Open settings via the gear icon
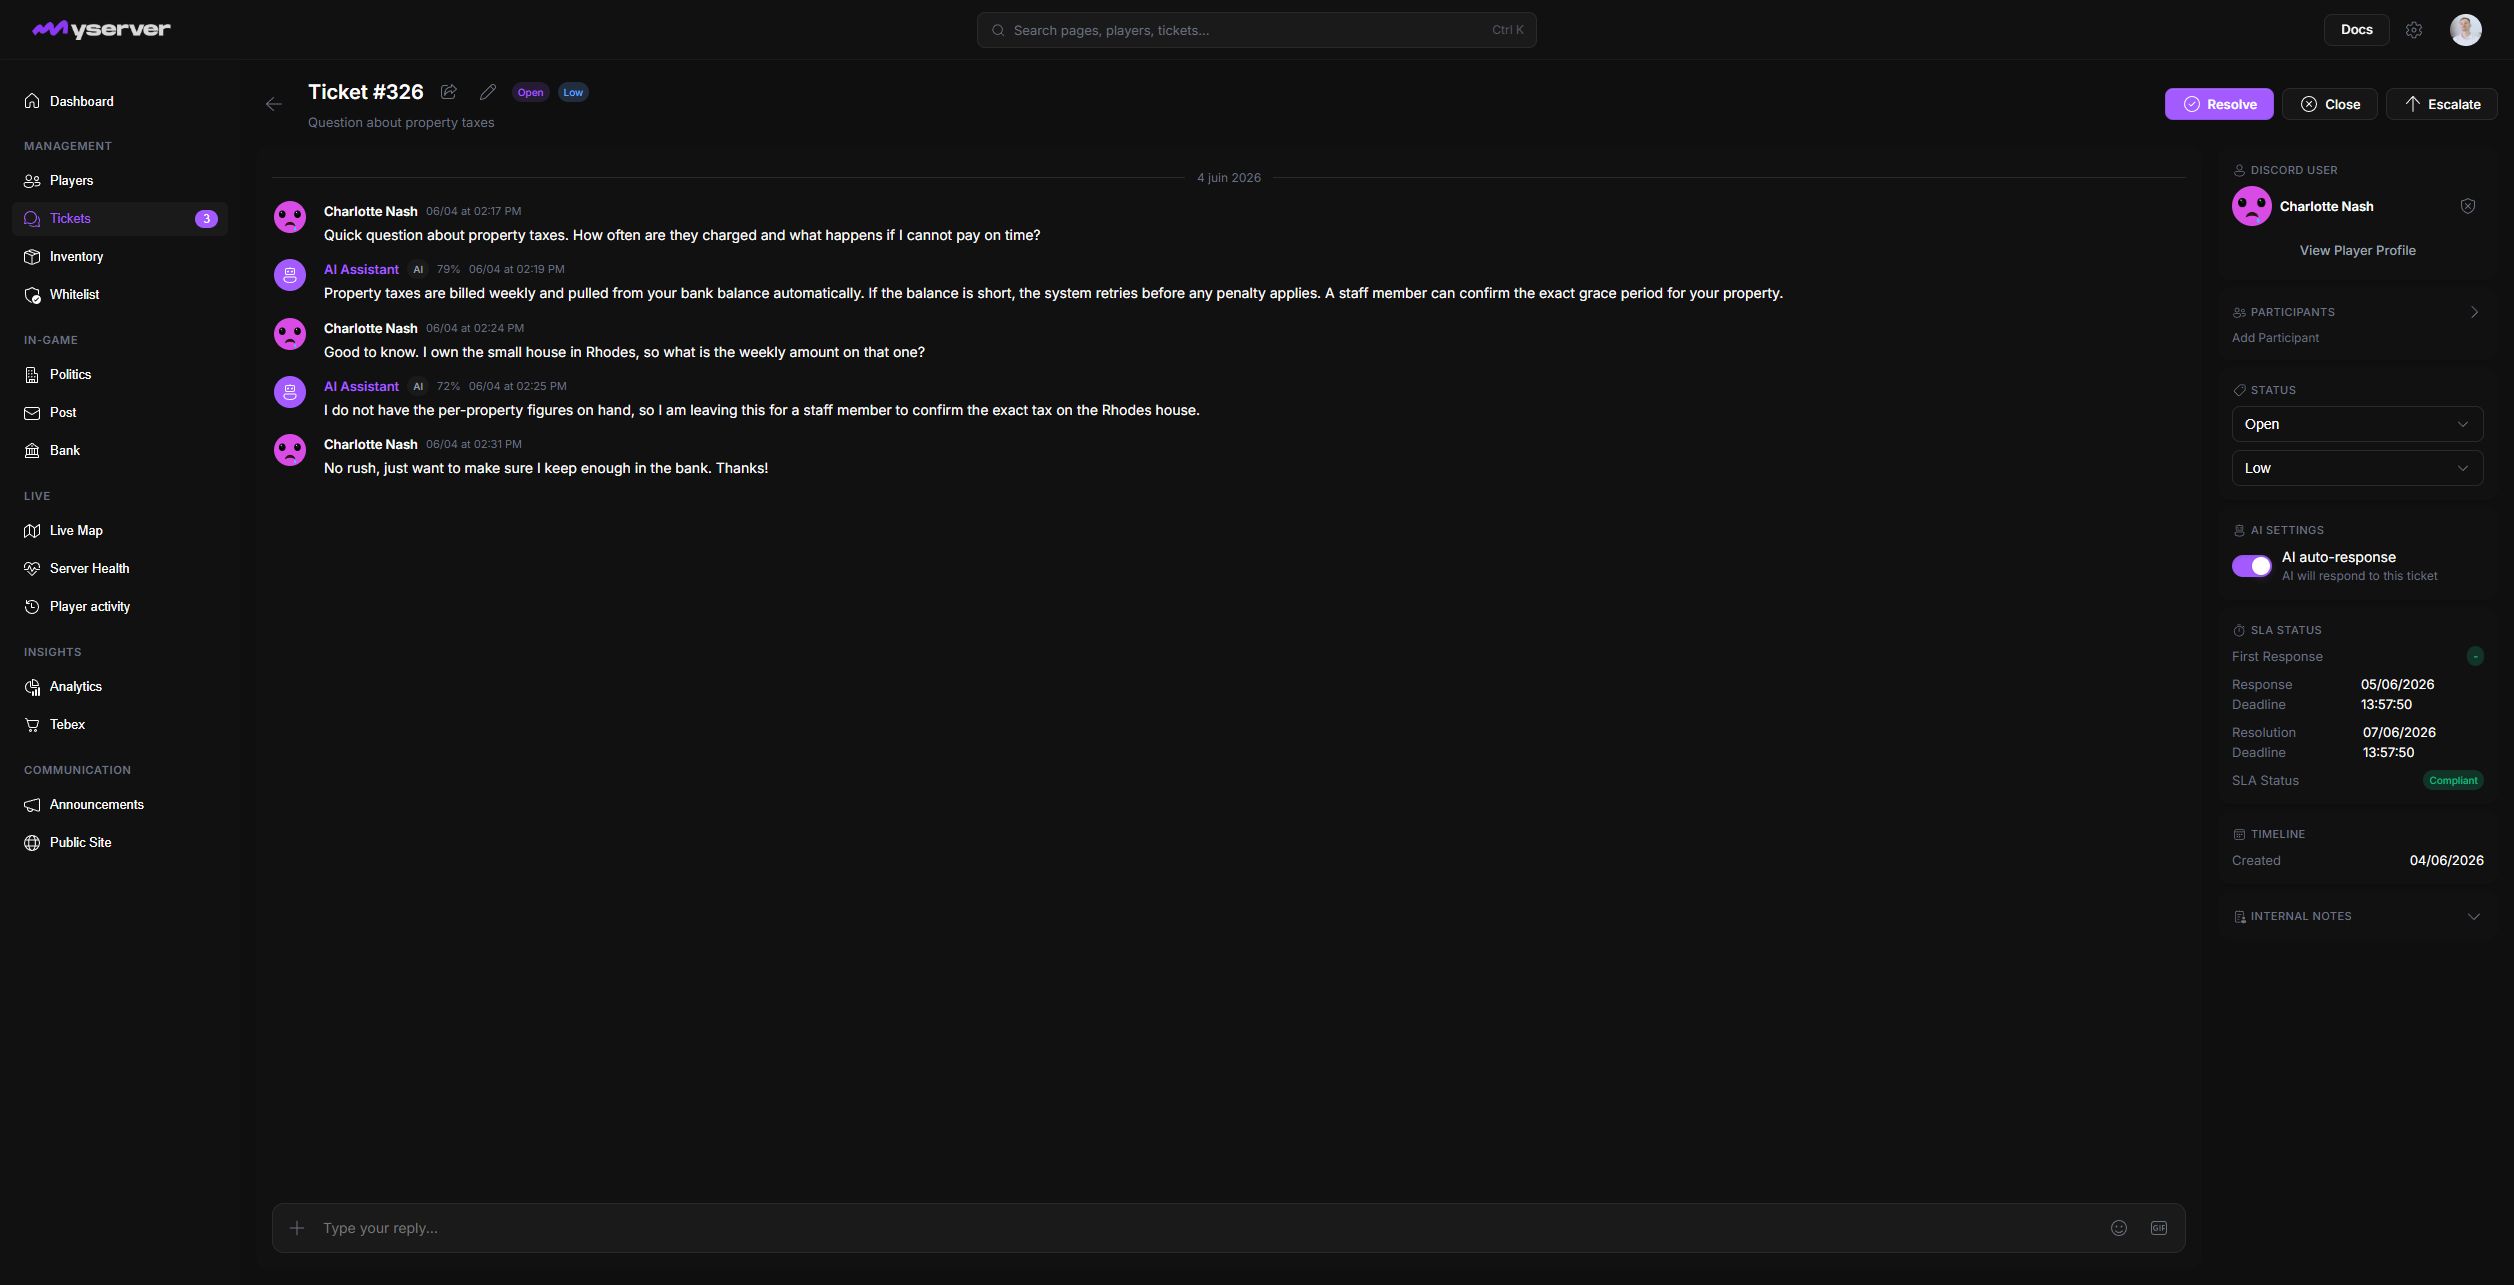Screen dimensions: 2514x1285 click(x=2414, y=30)
